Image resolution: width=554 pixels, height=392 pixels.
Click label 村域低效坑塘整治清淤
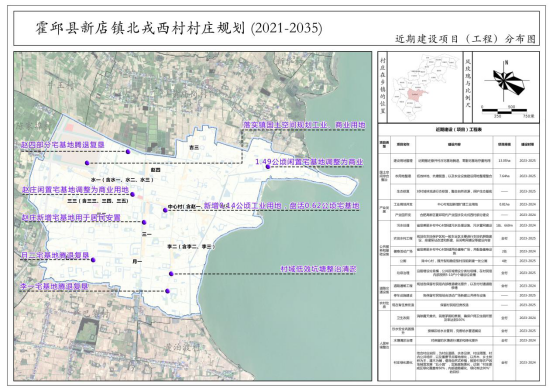(318, 269)
